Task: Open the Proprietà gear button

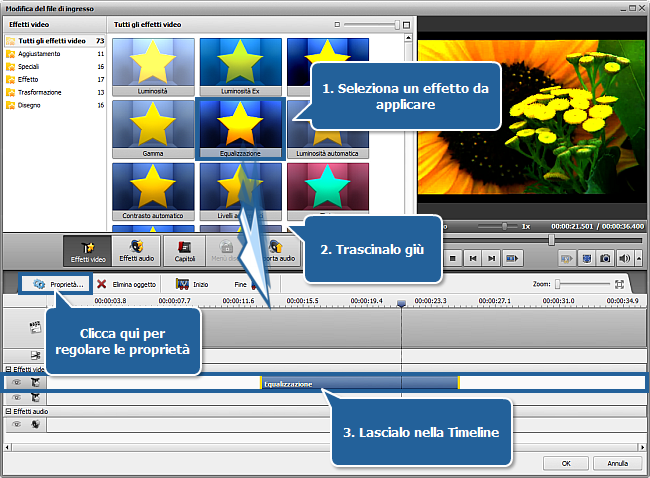Action: coord(56,284)
